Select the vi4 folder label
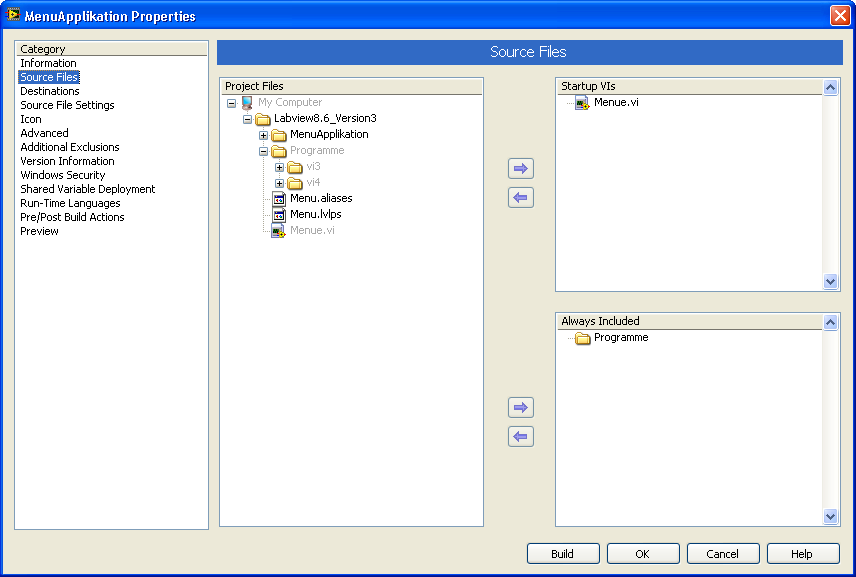The height and width of the screenshot is (577, 856). click(313, 182)
